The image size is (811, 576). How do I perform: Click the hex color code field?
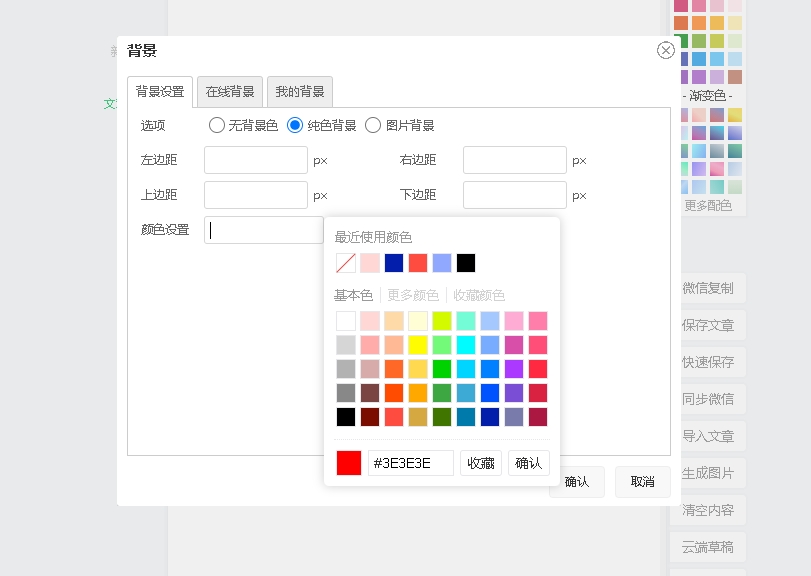coord(410,463)
